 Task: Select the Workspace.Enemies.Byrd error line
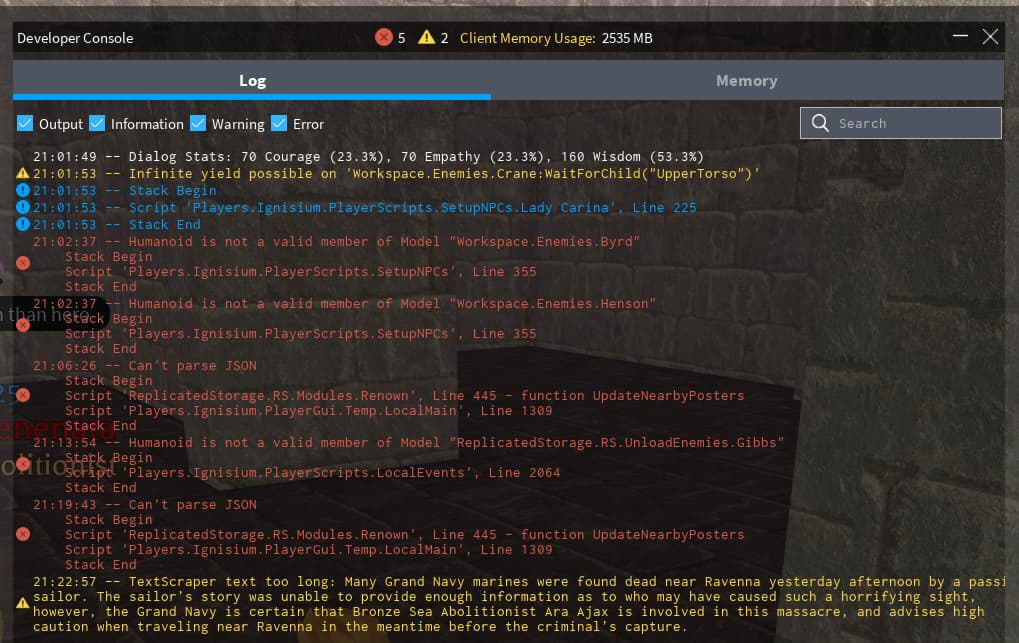337,241
